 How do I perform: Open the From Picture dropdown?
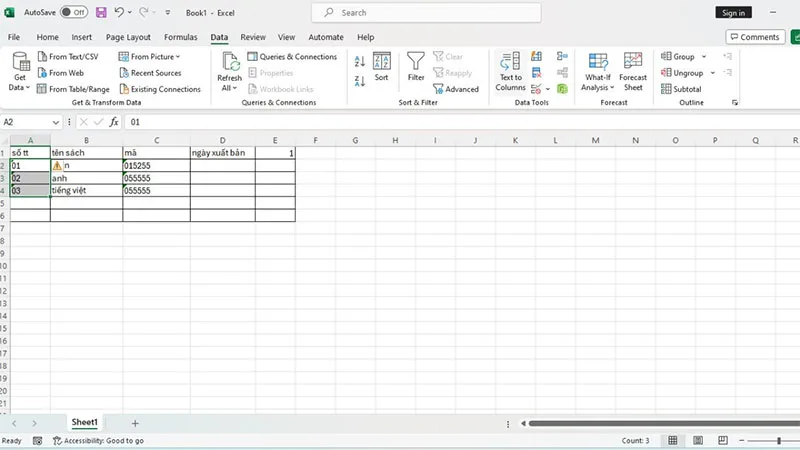149,57
